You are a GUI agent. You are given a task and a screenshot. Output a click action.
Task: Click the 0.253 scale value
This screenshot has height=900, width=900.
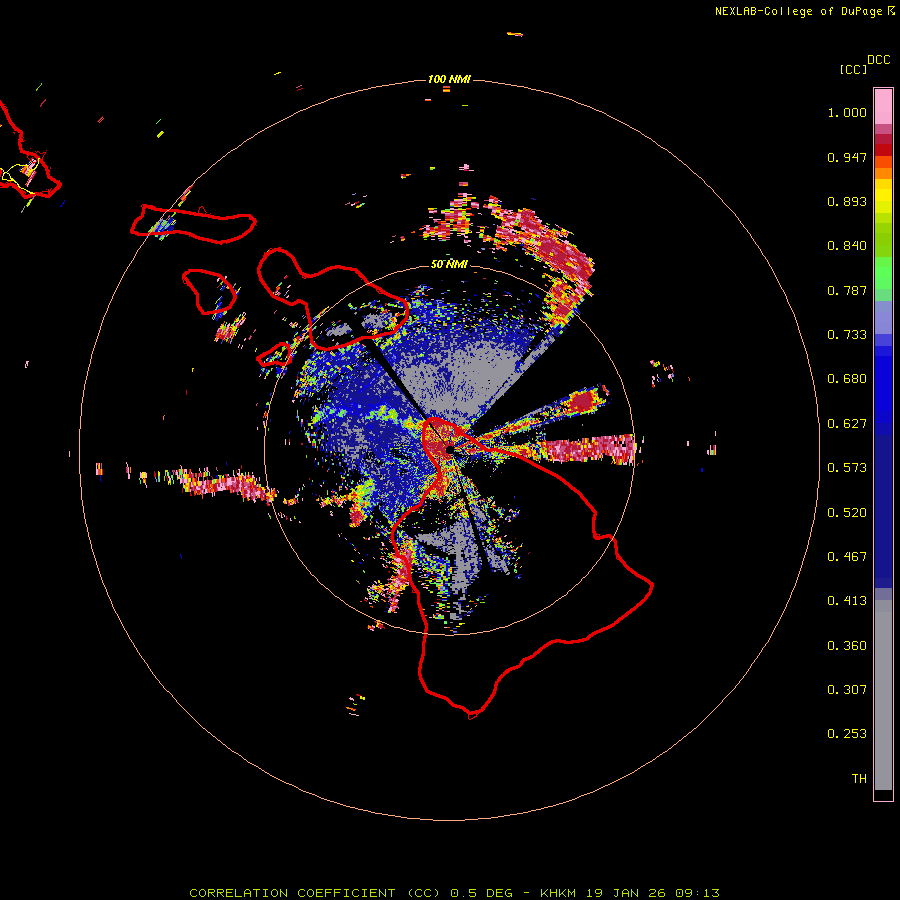point(847,734)
